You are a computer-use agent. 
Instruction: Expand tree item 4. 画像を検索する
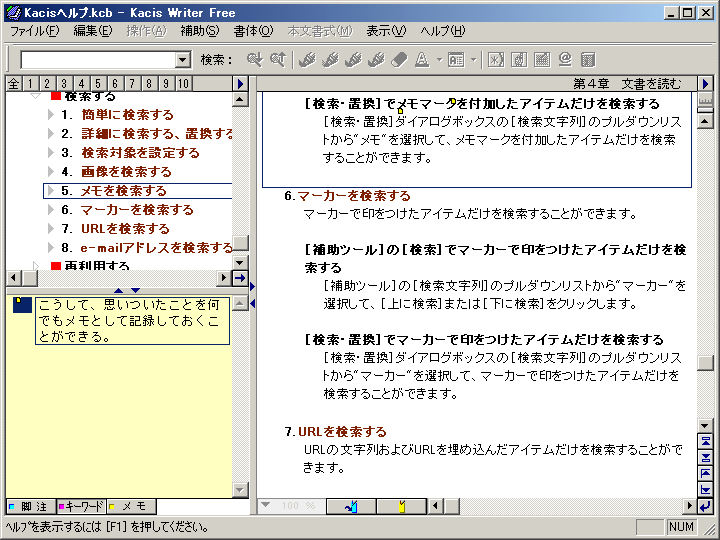(x=51, y=171)
